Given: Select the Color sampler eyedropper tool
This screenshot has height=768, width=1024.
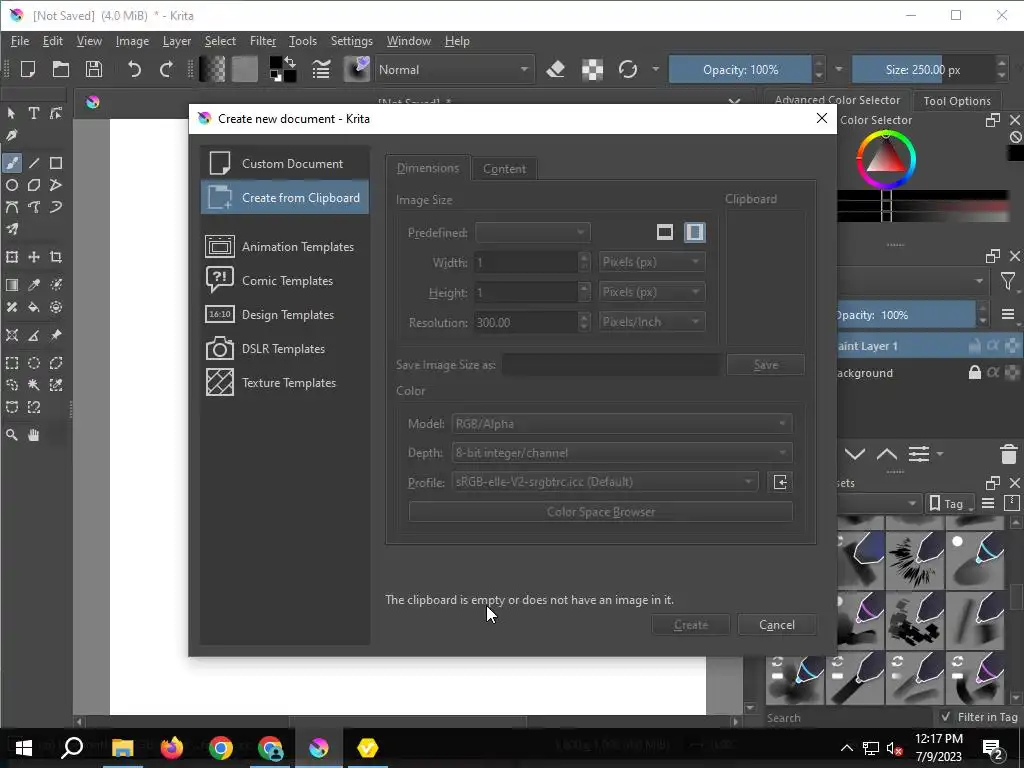Looking at the screenshot, I should [34, 285].
